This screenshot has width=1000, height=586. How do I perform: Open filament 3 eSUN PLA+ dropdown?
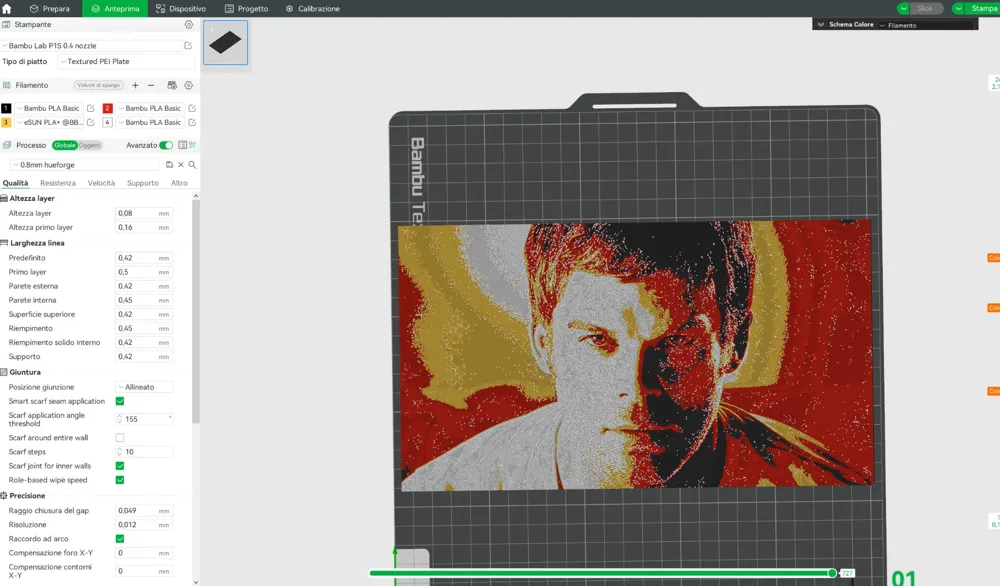49,122
